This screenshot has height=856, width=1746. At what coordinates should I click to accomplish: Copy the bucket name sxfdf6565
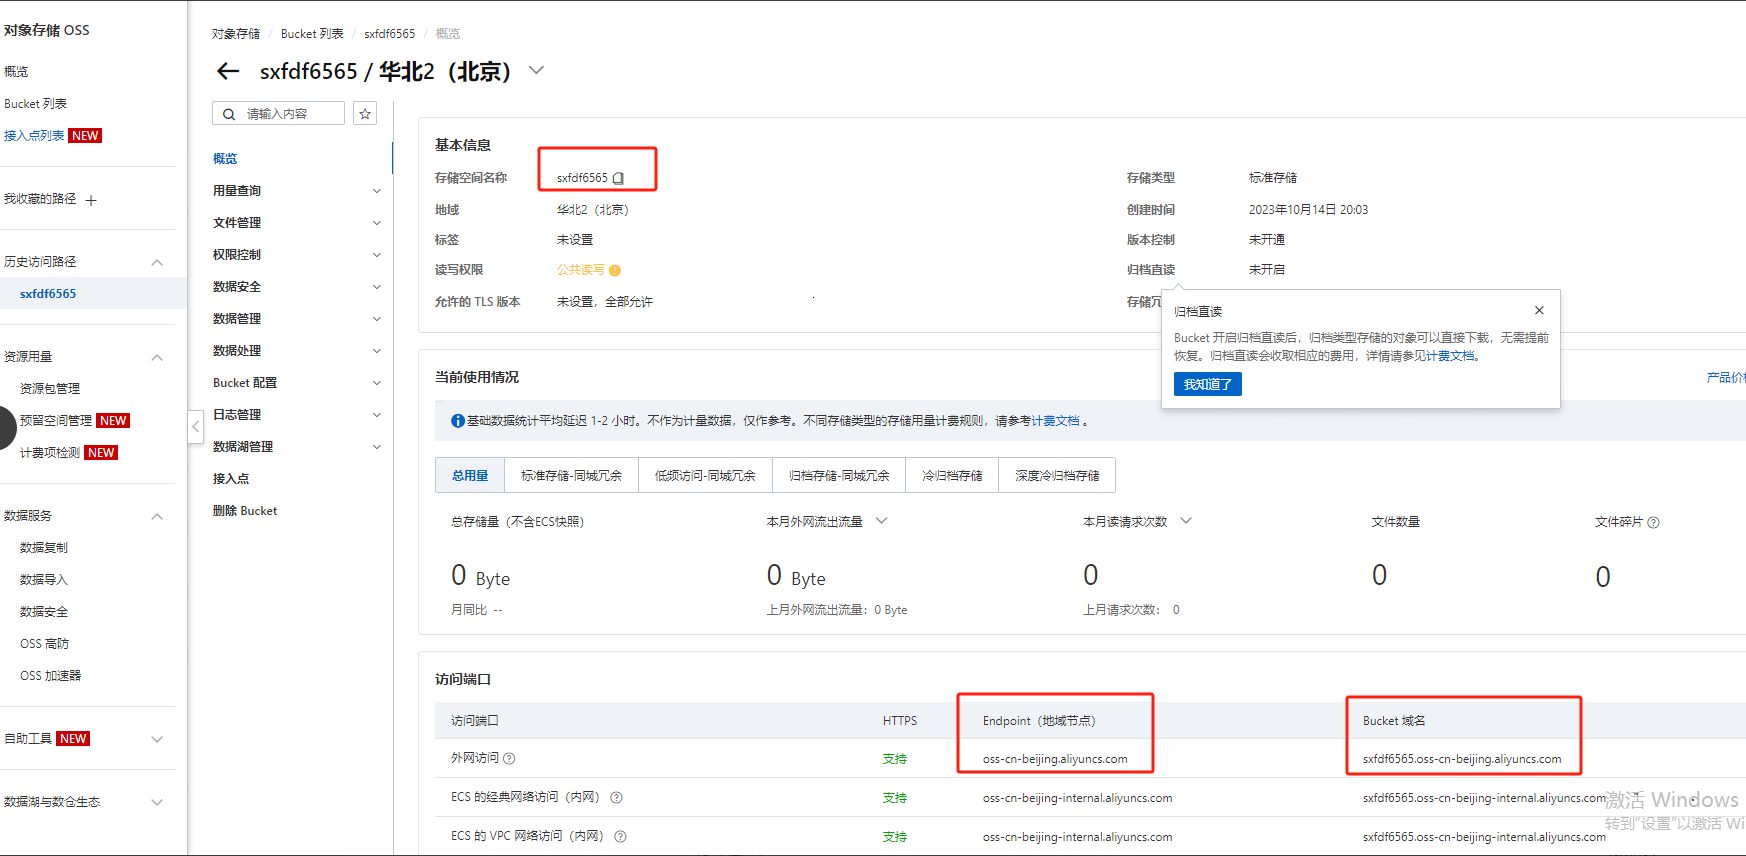coord(618,178)
